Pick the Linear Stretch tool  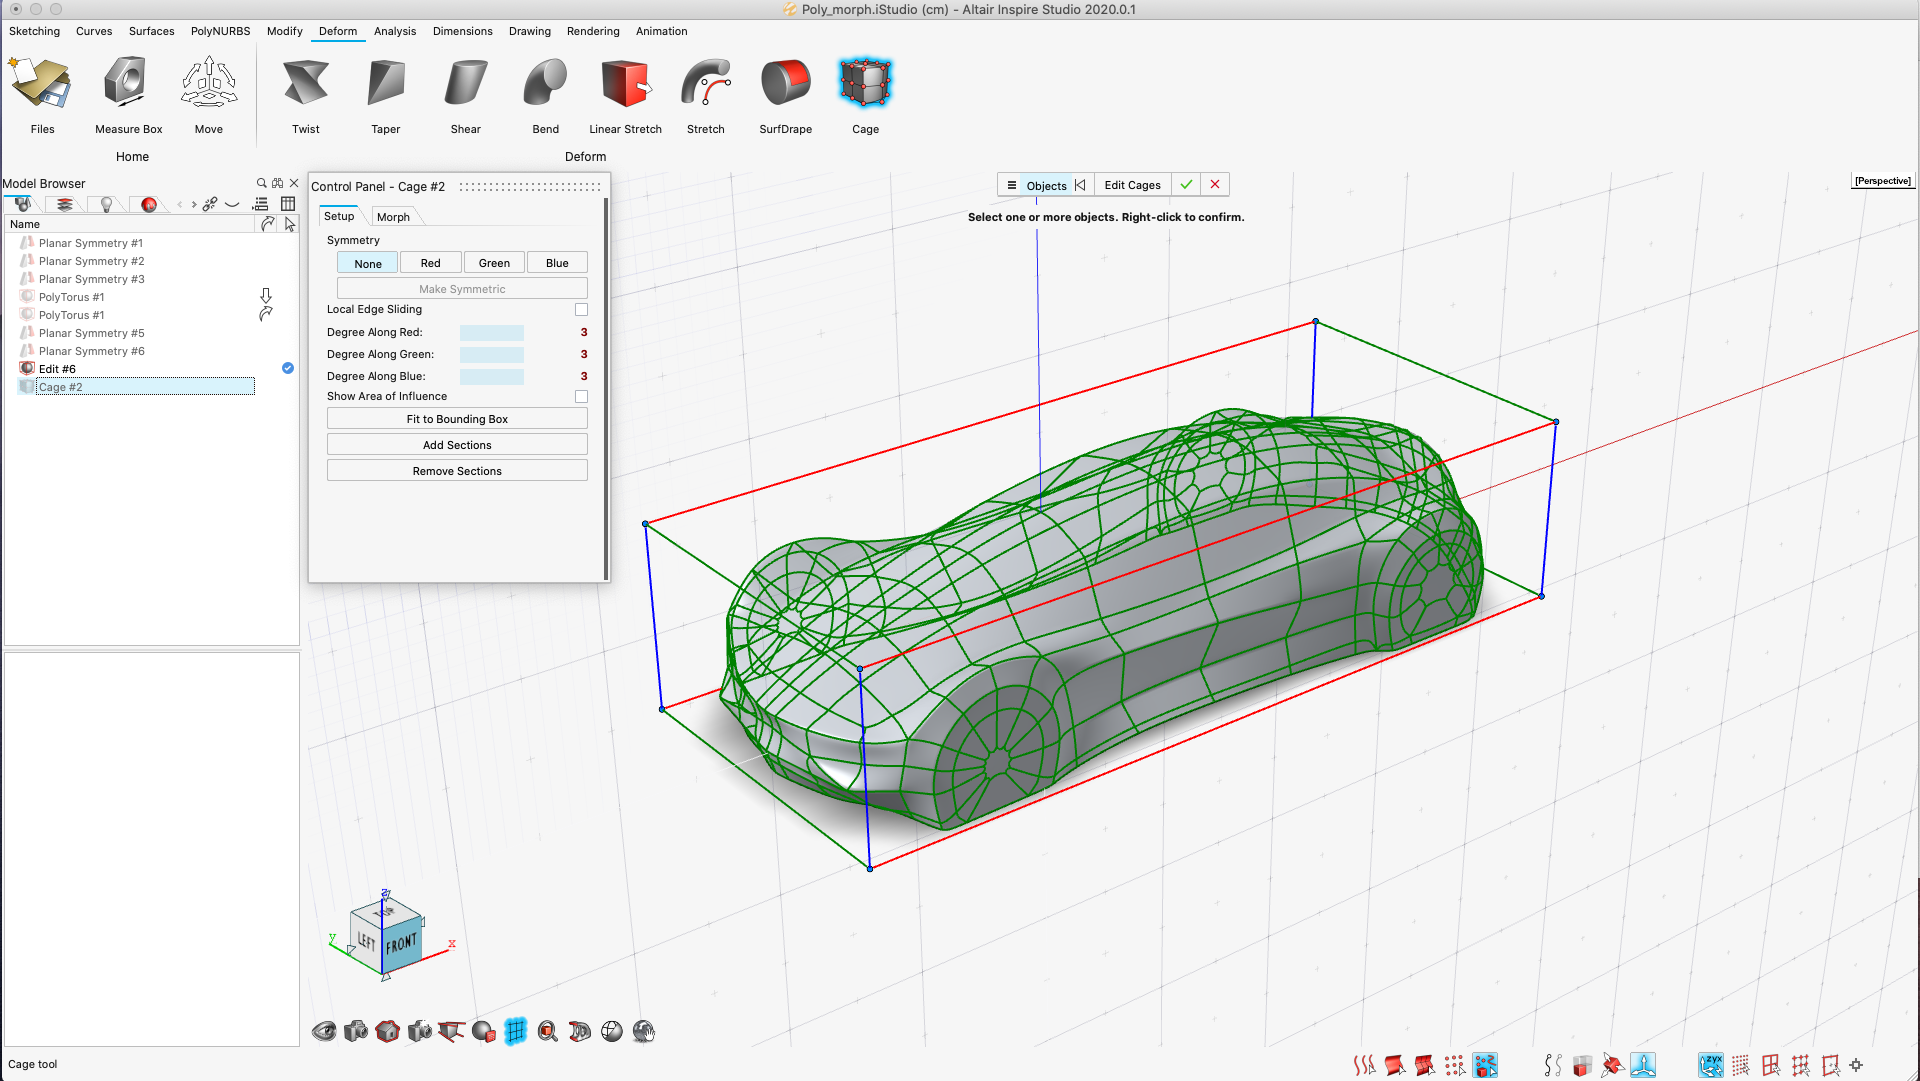[626, 96]
